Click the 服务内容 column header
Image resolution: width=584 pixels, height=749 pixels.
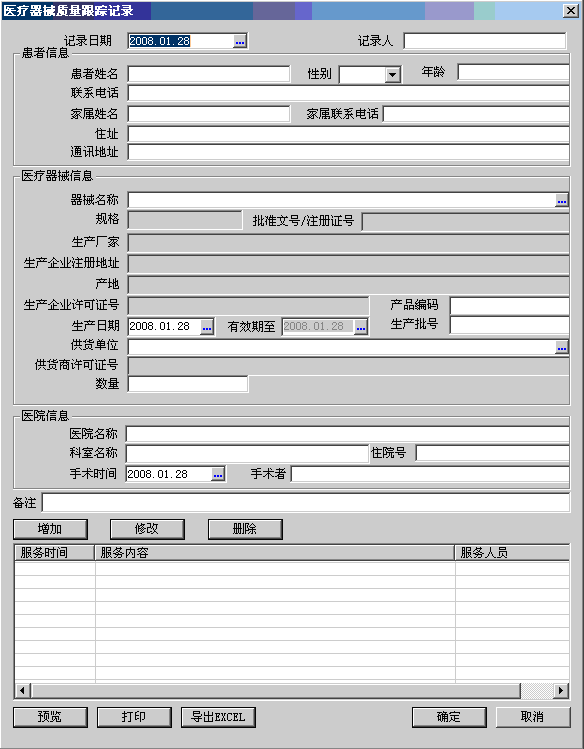coord(275,553)
